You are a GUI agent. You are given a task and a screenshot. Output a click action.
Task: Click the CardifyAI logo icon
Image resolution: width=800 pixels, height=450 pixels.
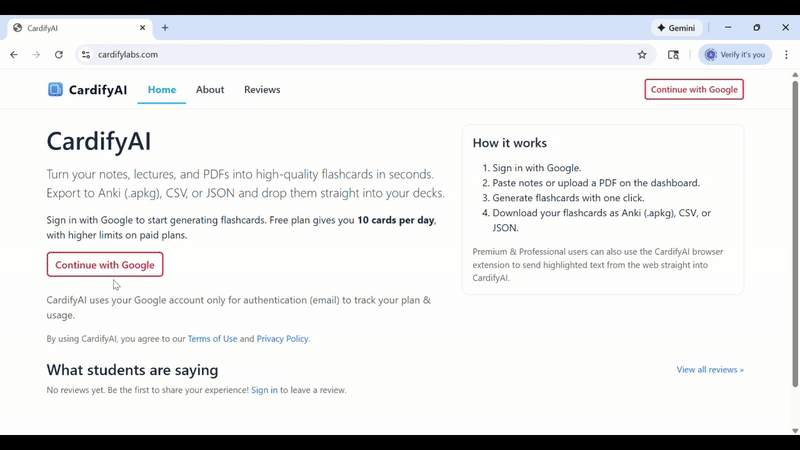(55, 89)
